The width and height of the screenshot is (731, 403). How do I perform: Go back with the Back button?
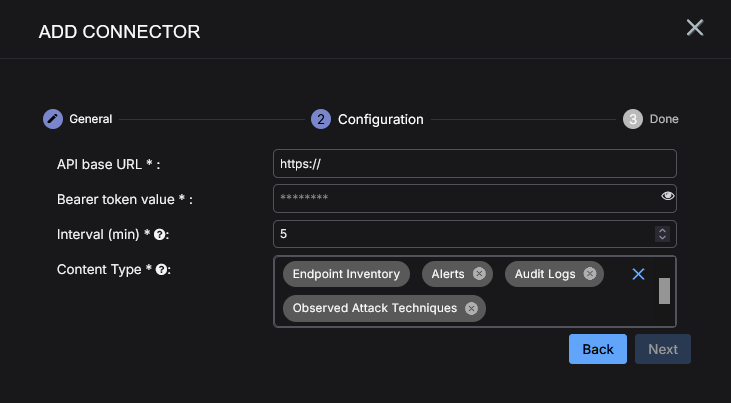598,349
